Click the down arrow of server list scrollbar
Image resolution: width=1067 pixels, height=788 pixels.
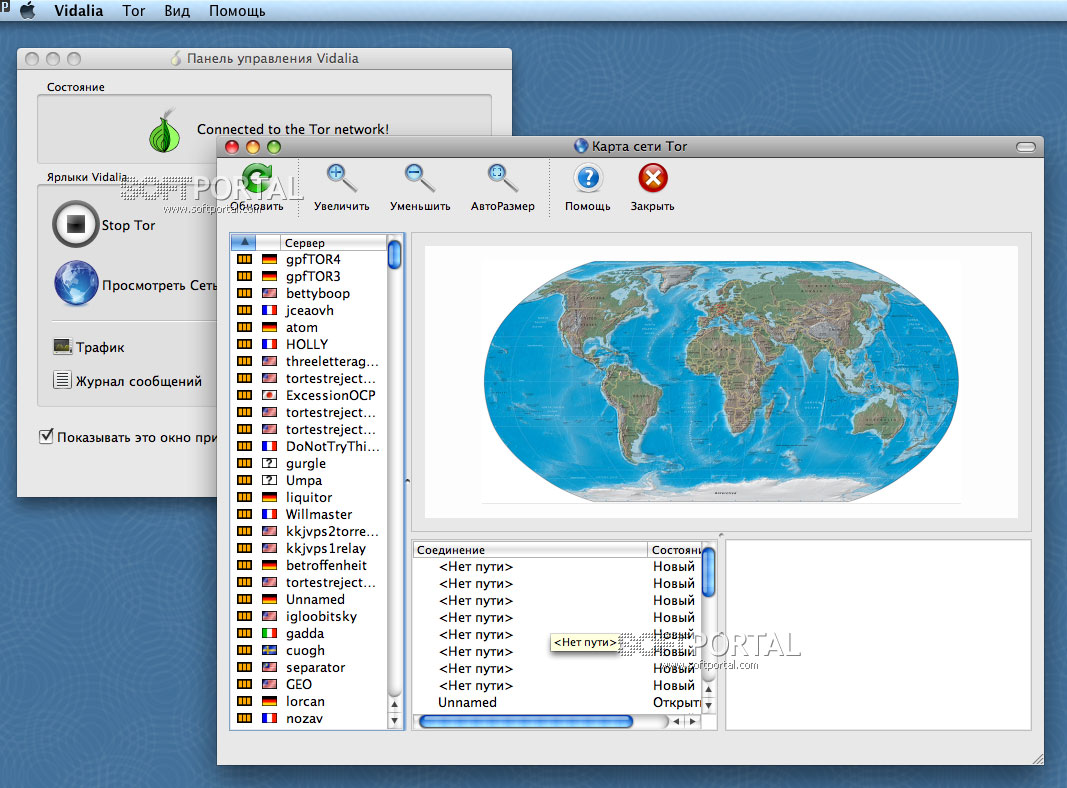(394, 720)
